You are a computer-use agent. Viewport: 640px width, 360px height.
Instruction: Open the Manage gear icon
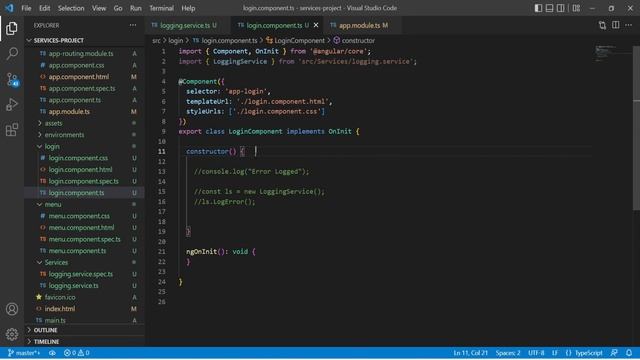[x=12, y=334]
